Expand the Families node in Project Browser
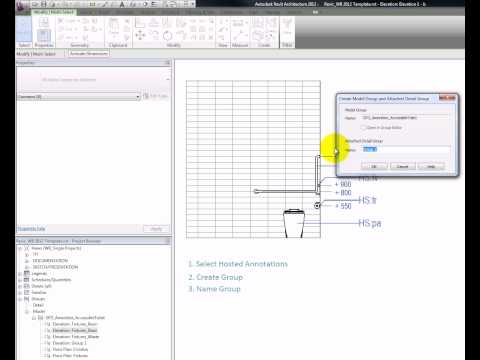The image size is (480, 360). tap(20, 292)
